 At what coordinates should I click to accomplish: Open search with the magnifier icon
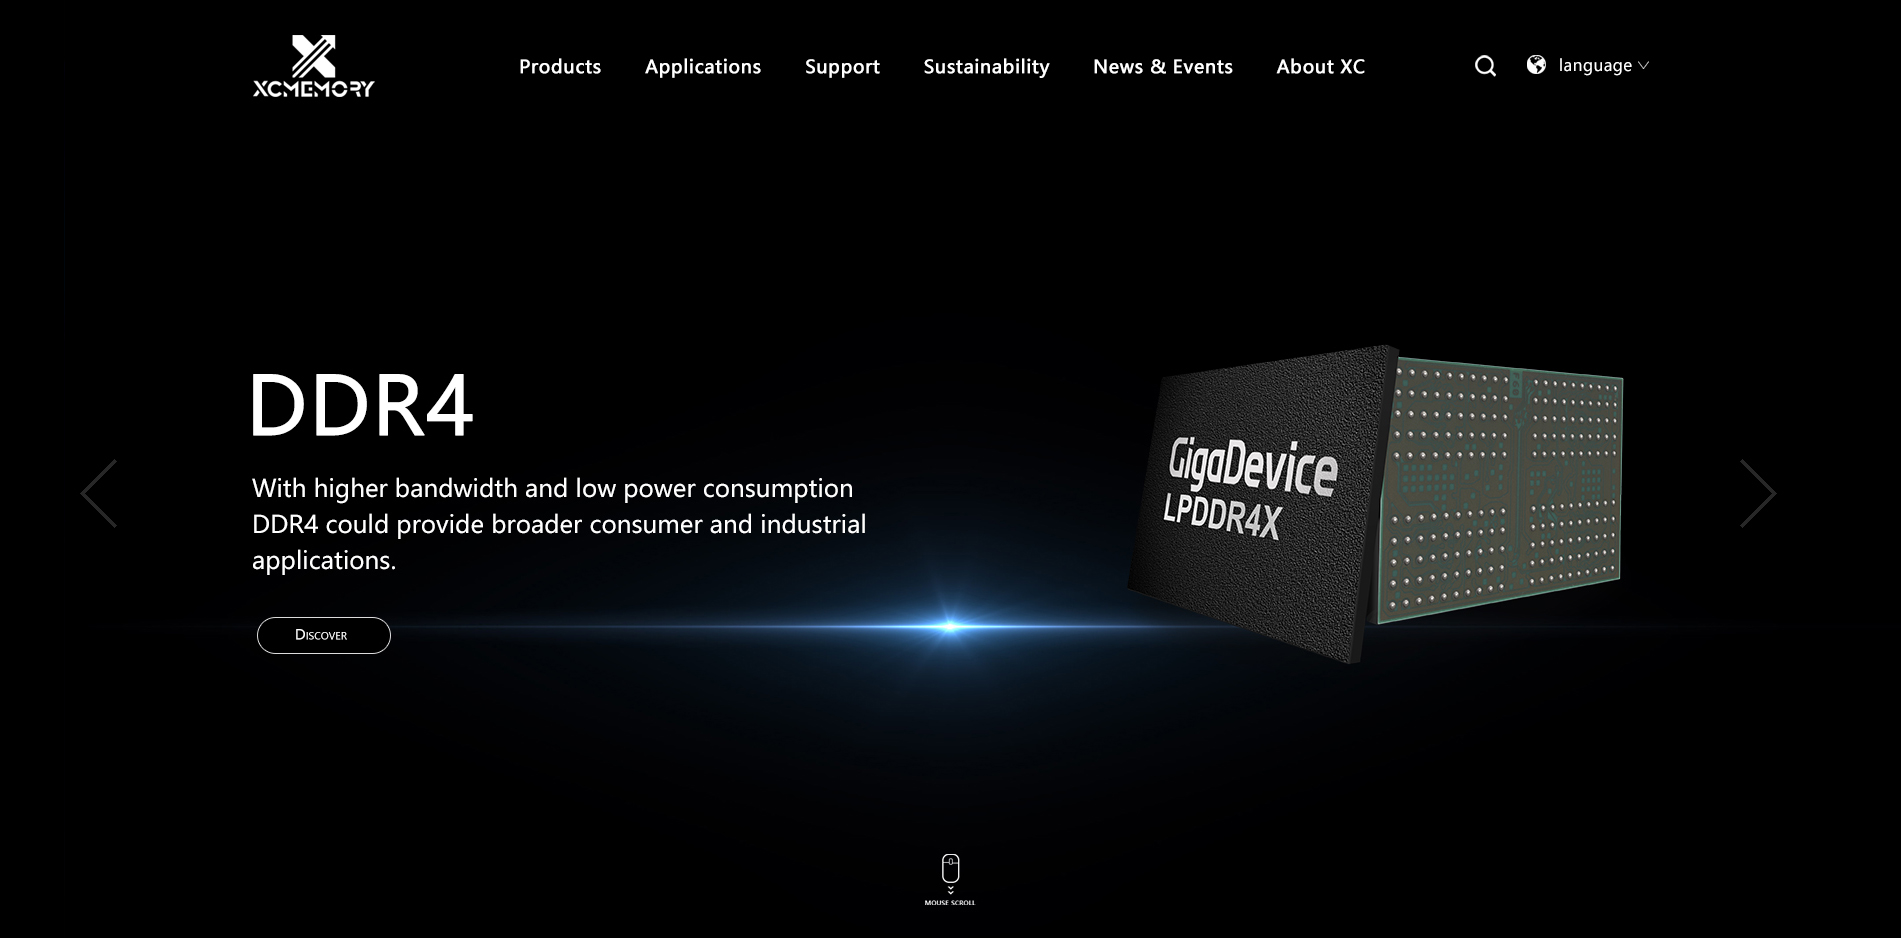click(x=1485, y=66)
